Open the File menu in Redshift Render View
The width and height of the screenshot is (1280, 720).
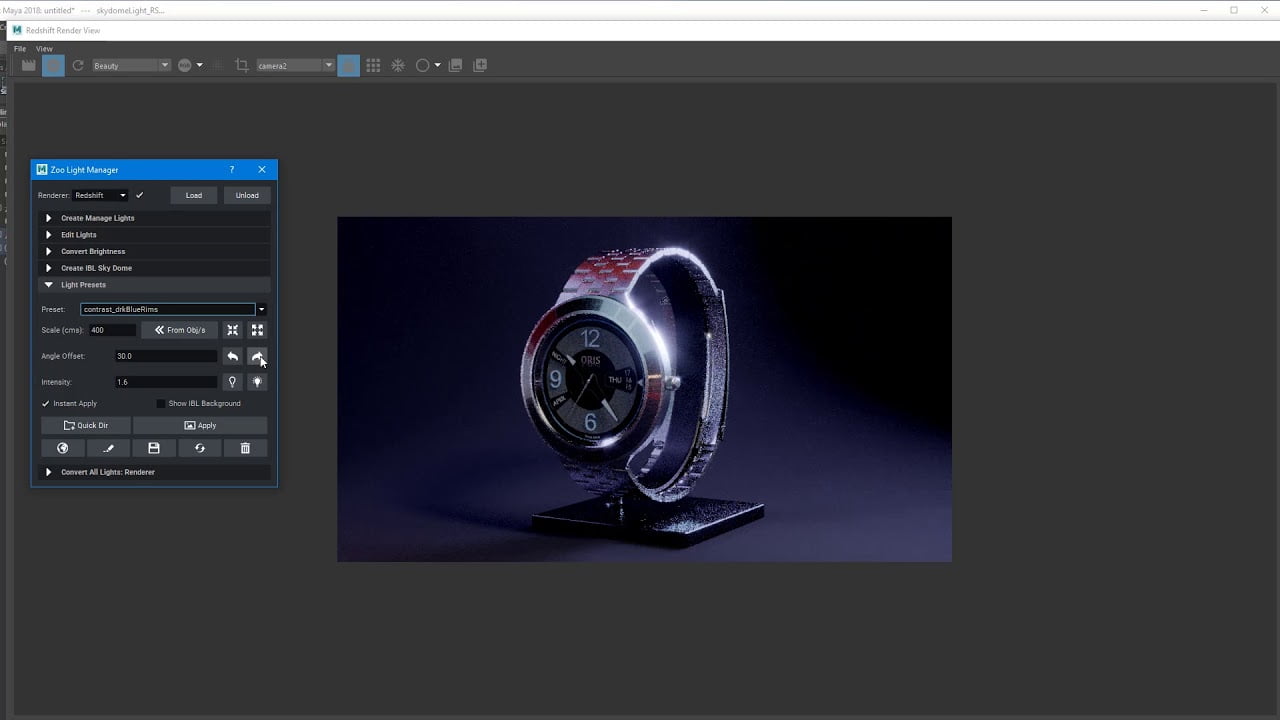(20, 48)
